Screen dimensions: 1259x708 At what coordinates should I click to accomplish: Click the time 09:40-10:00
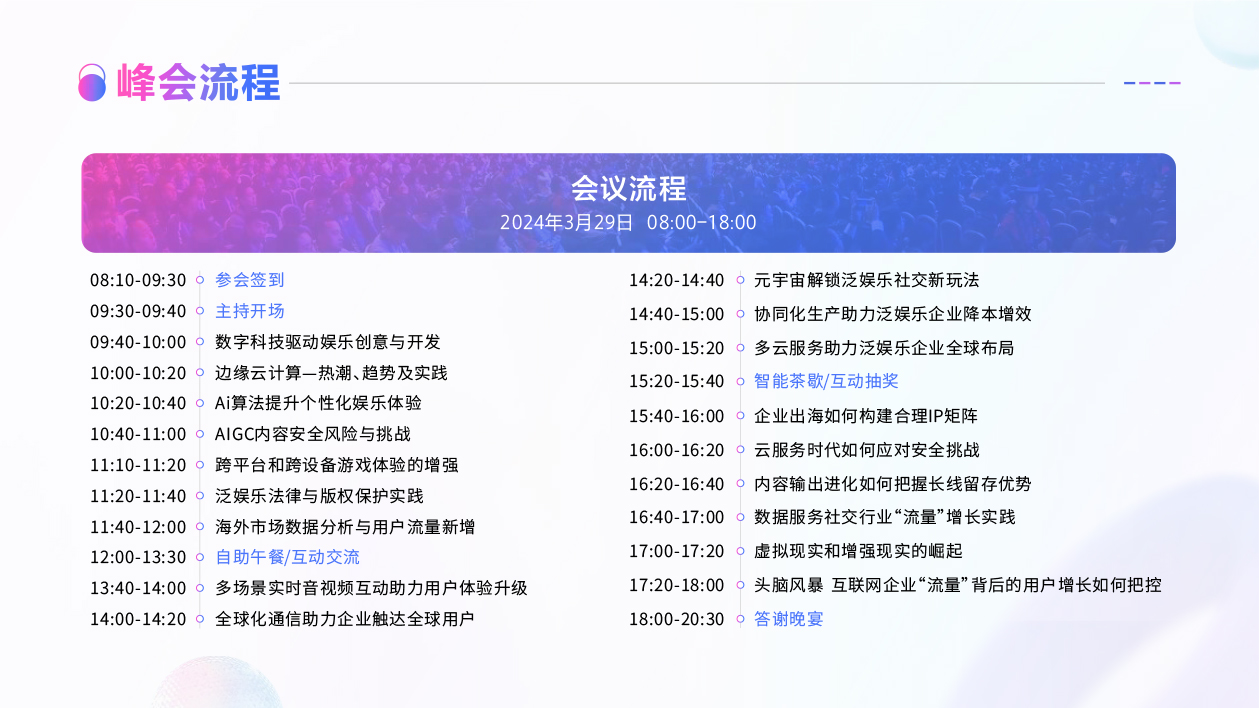pos(138,342)
